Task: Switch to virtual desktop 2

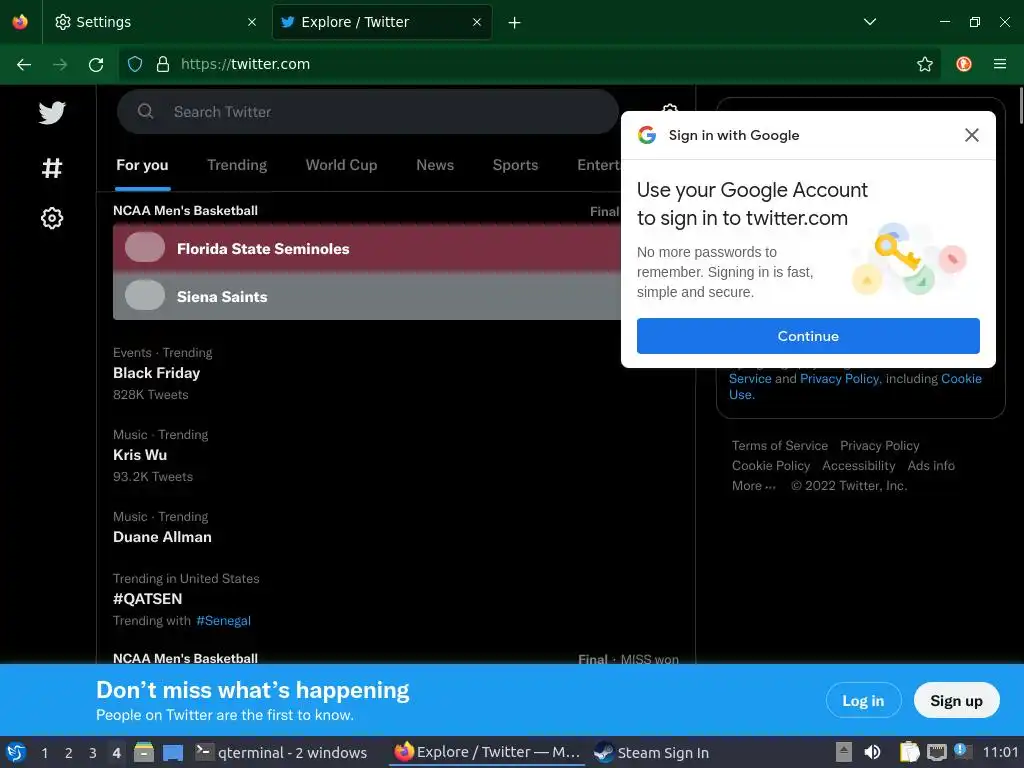Action: click(x=68, y=753)
